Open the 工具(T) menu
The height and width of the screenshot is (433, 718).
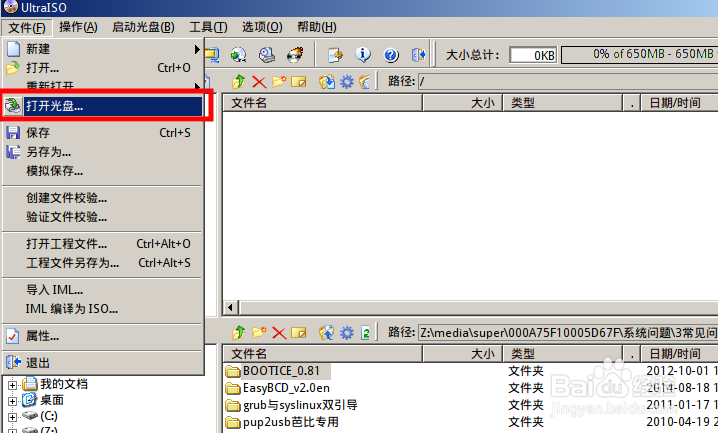(208, 27)
